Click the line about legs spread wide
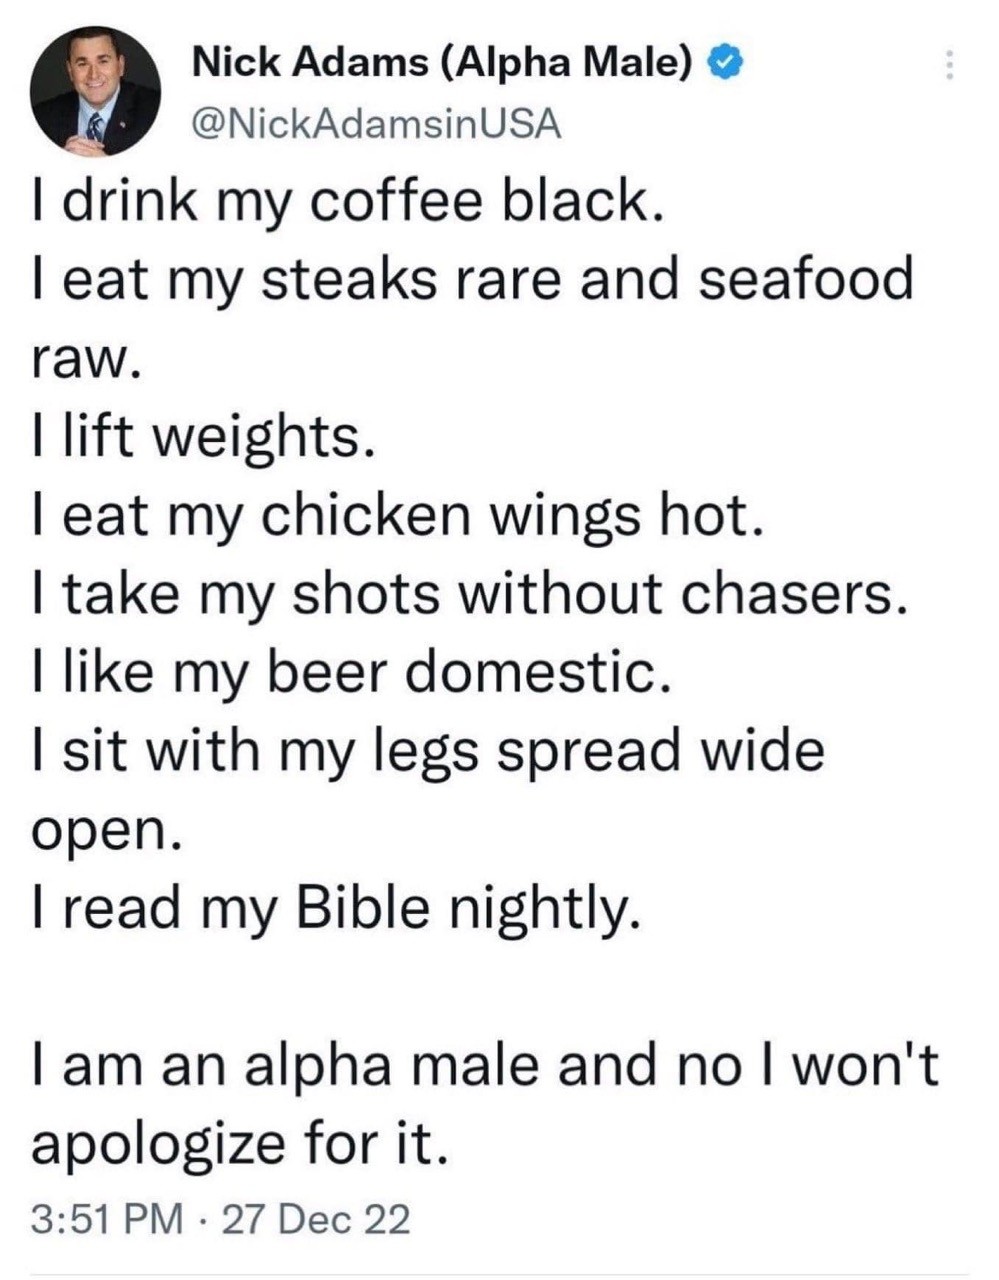Image resolution: width=999 pixels, height=1280 pixels. [x=428, y=751]
